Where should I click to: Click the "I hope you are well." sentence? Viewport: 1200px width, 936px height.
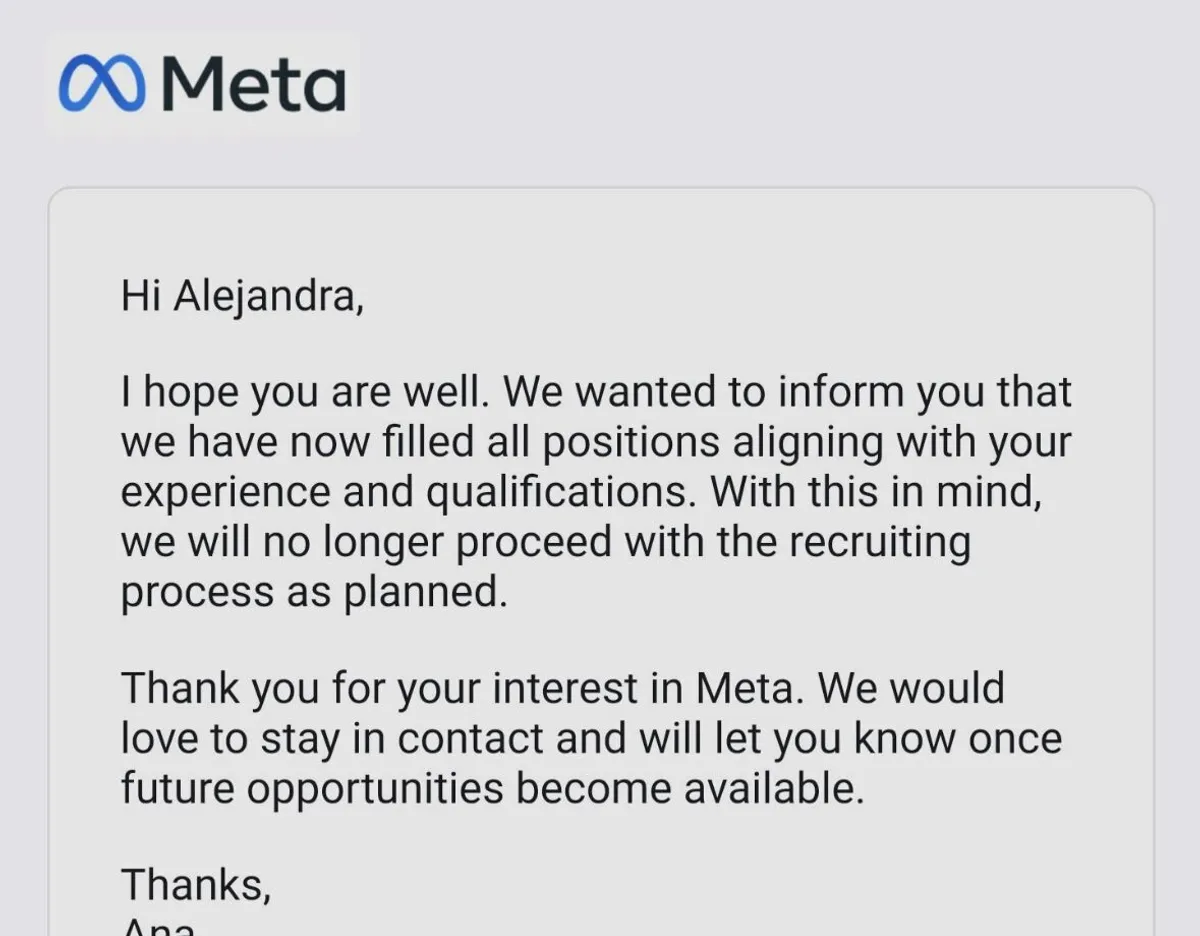pyautogui.click(x=304, y=392)
